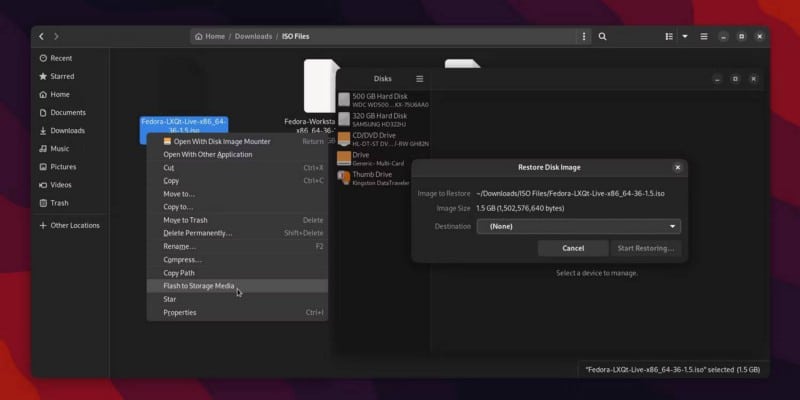This screenshot has width=800, height=400.
Task: Select the Fedora-Workstation ISO file icon
Action: [x=319, y=86]
